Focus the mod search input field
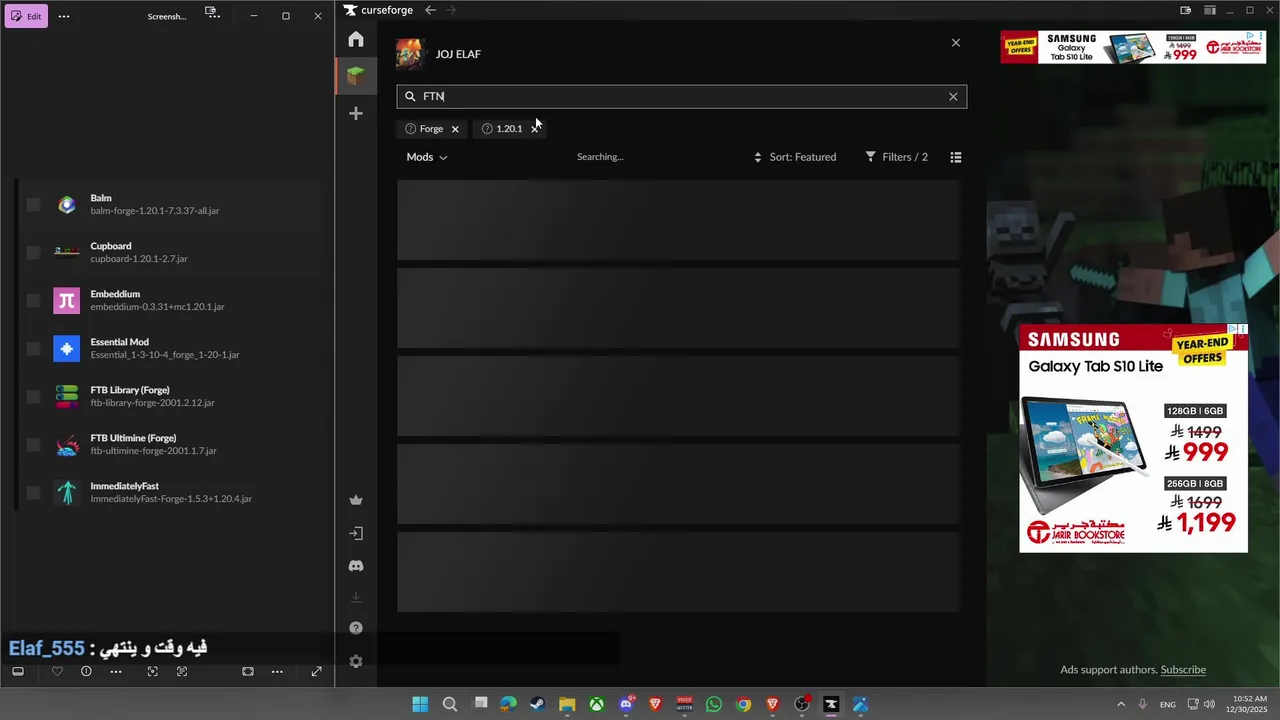Image resolution: width=1280 pixels, height=720 pixels. [682, 96]
